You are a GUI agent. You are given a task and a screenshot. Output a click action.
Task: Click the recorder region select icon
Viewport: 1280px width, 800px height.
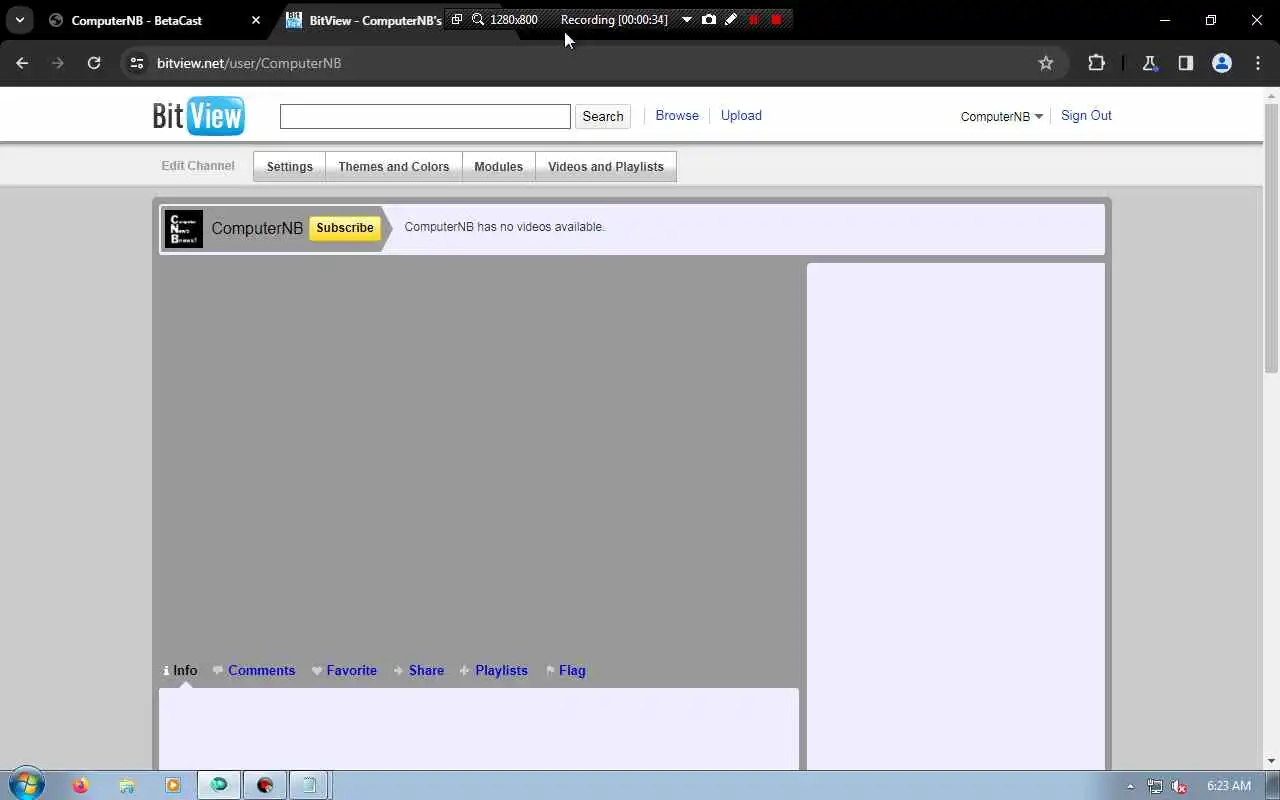pyautogui.click(x=457, y=19)
